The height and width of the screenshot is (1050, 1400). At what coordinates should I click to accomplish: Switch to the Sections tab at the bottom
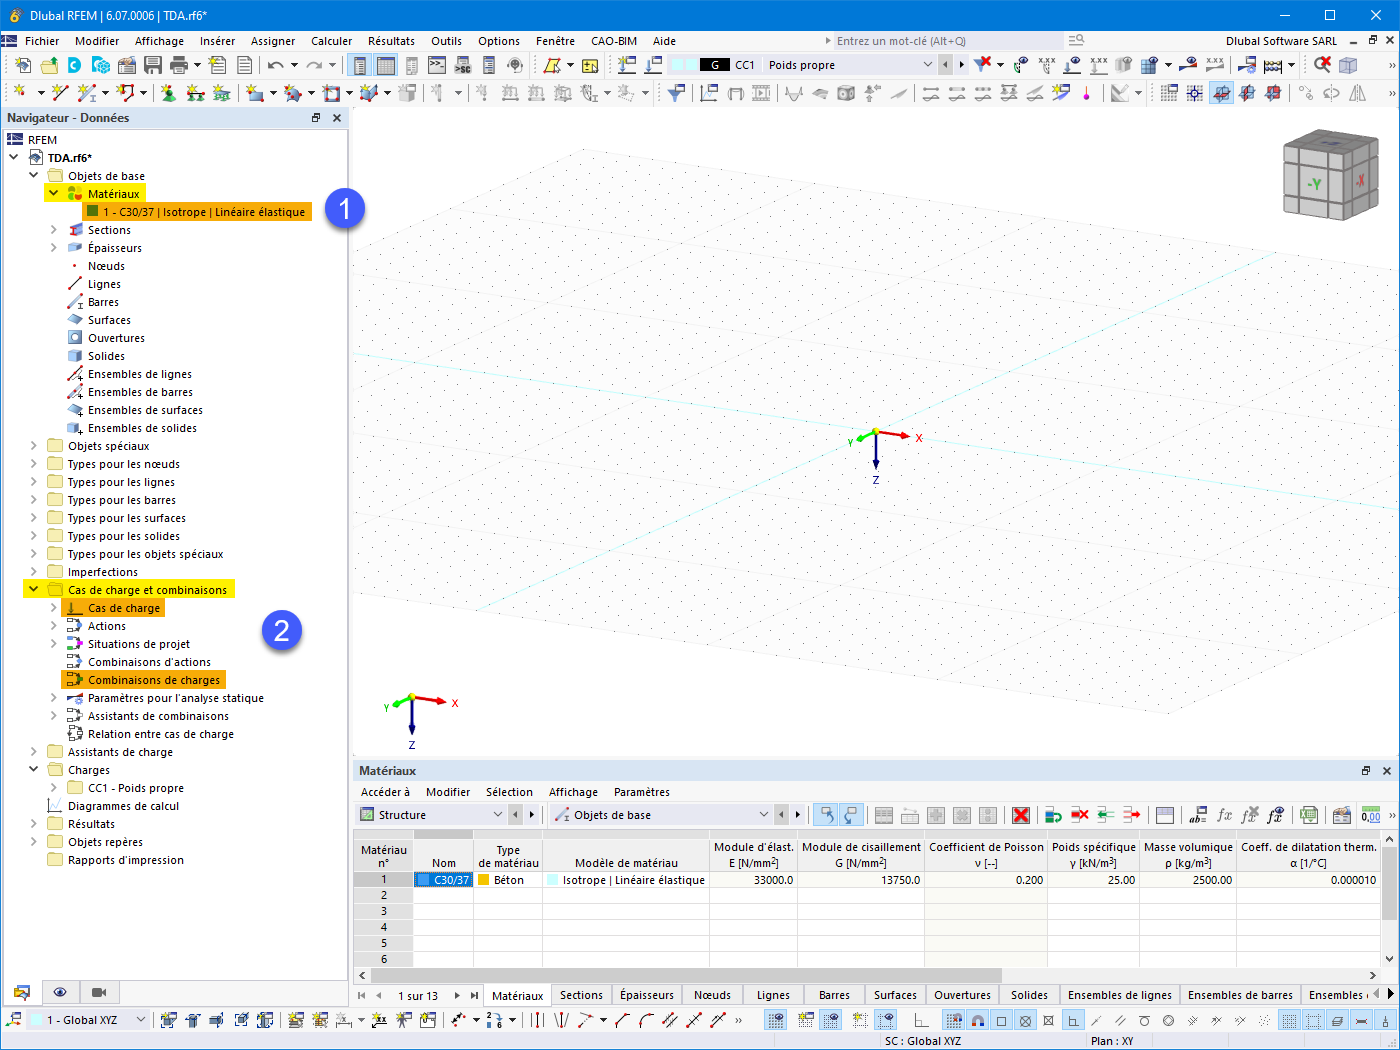[x=581, y=995]
